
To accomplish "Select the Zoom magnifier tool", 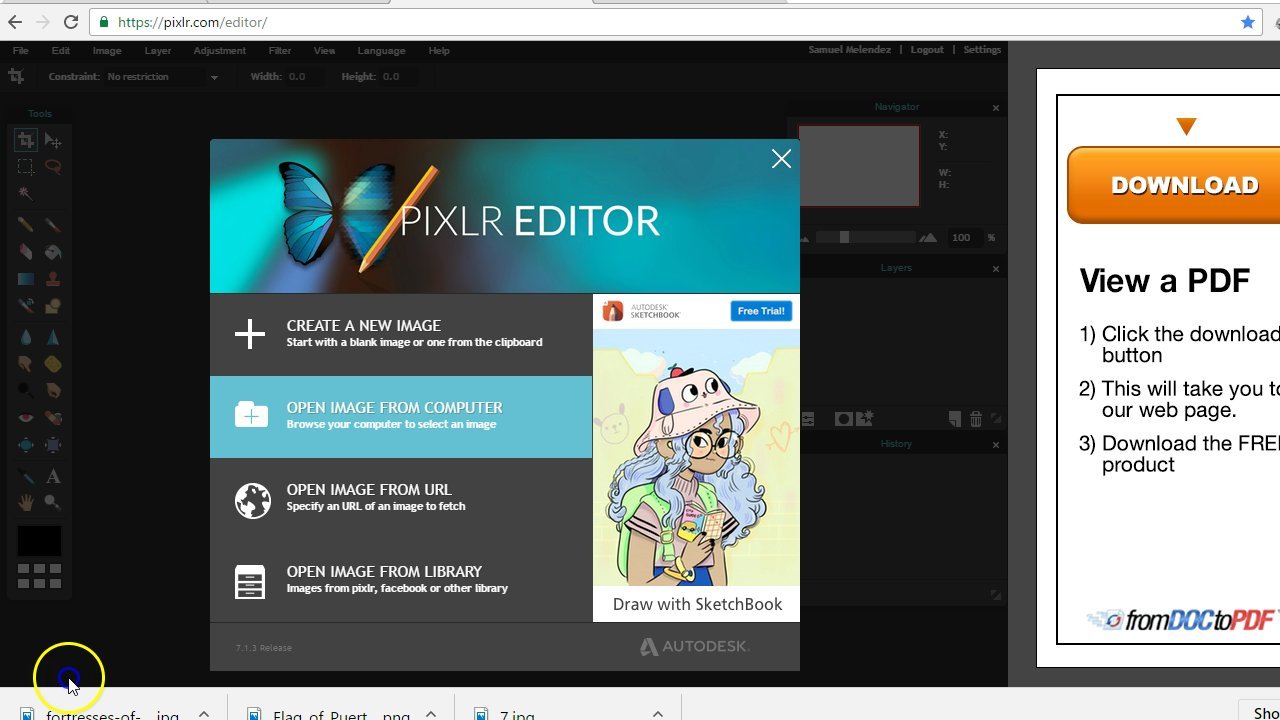I will (x=53, y=502).
